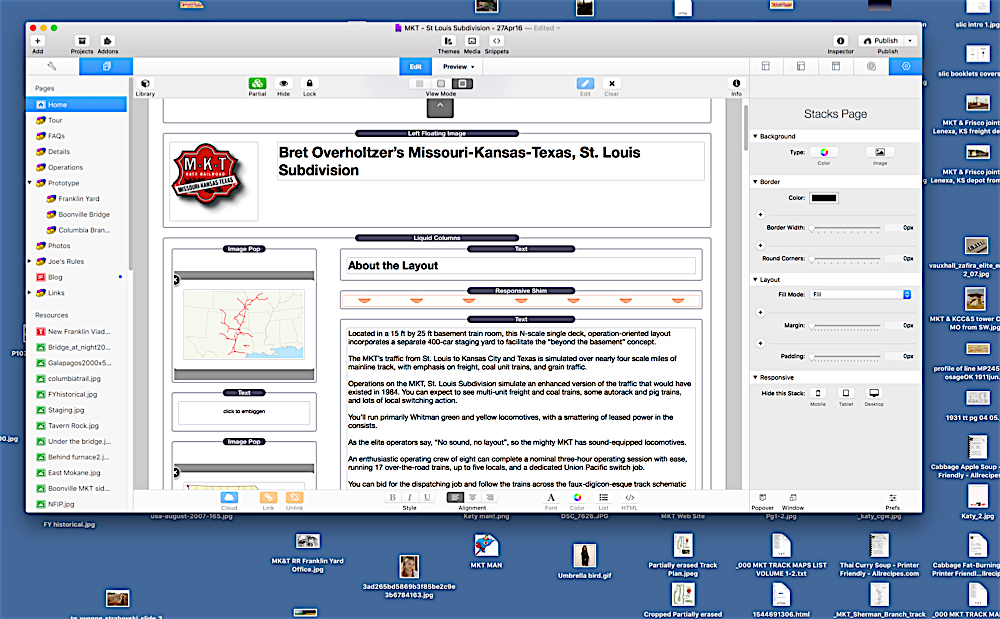Click the Unlink icon
Viewport: 1000px width, 619px height.
point(294,498)
